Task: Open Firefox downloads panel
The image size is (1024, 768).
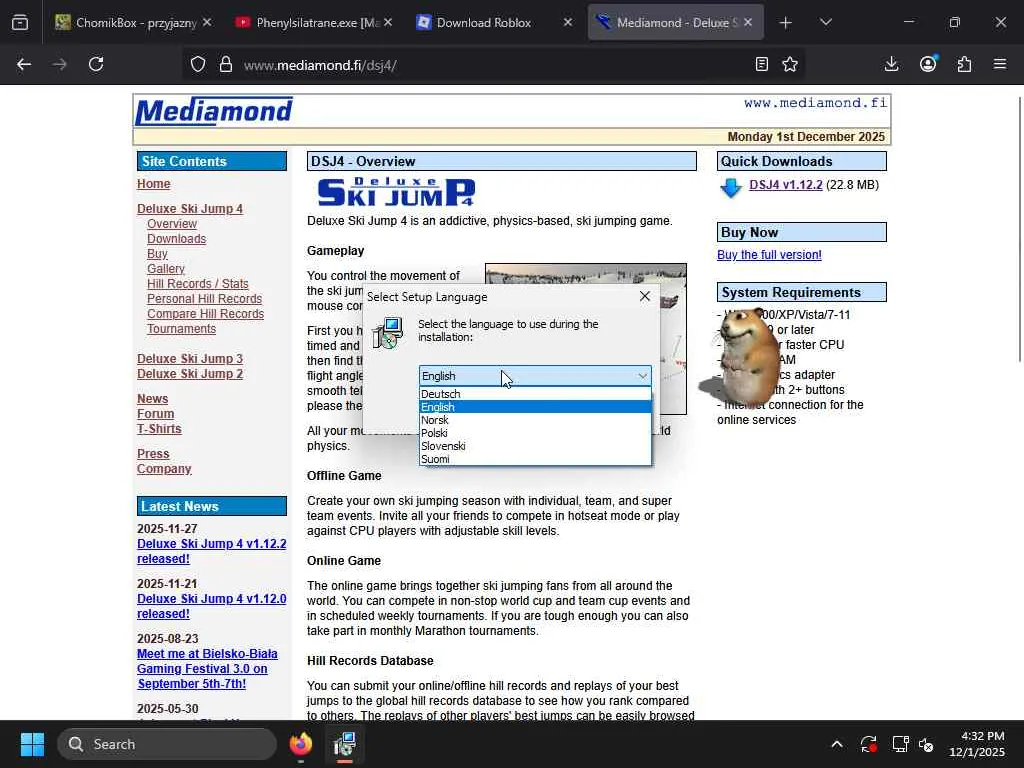Action: [x=891, y=64]
